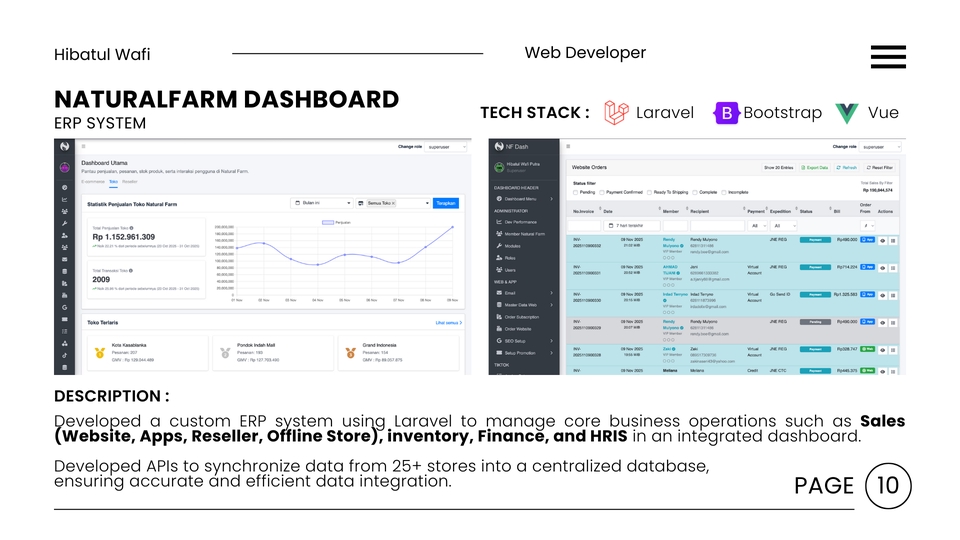Open the Change role dropdown on Website Orders

click(881, 146)
